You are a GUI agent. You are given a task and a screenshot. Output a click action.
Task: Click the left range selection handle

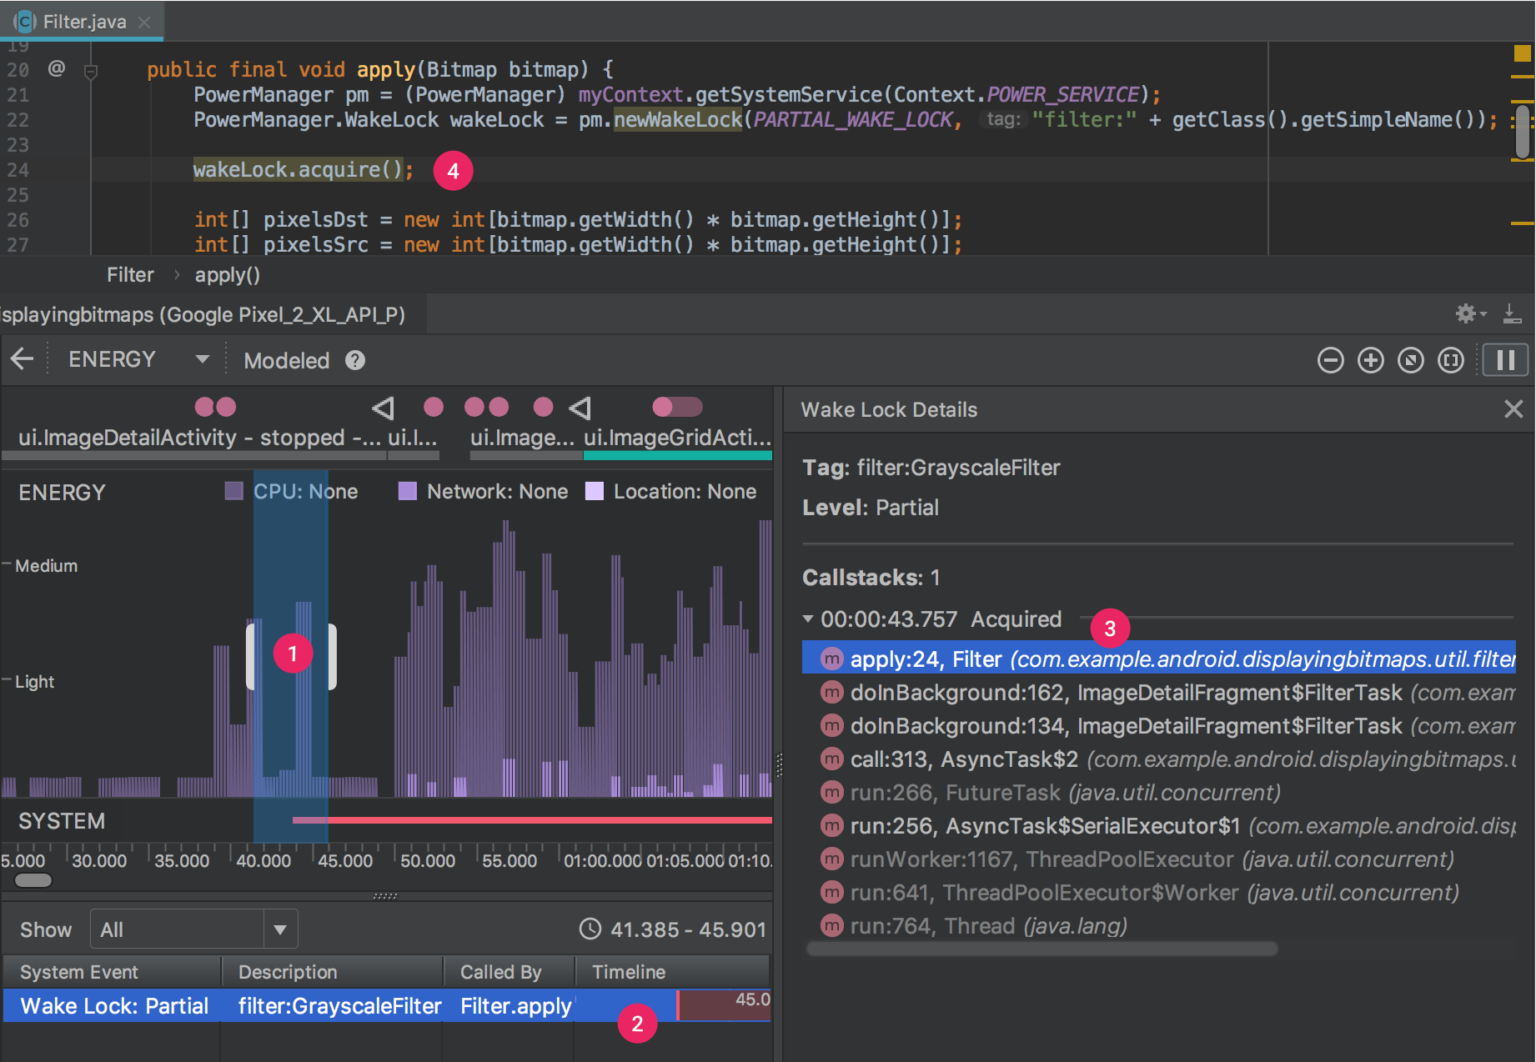[253, 657]
